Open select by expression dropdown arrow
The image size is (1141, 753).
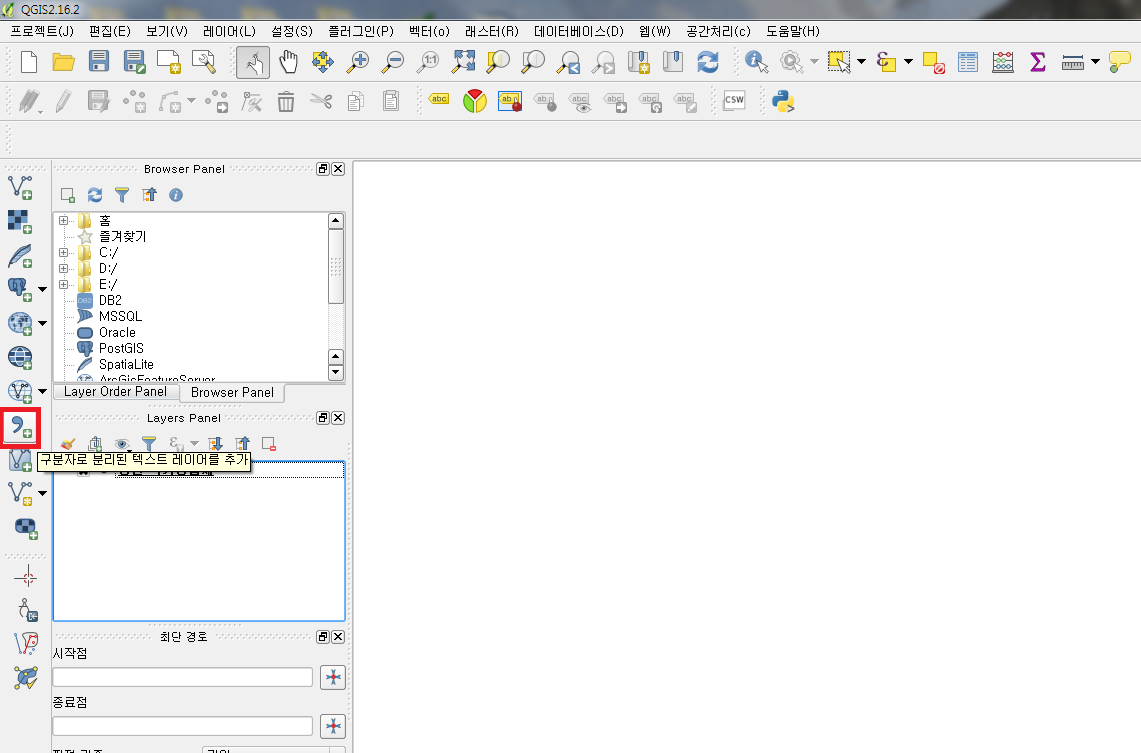(908, 62)
